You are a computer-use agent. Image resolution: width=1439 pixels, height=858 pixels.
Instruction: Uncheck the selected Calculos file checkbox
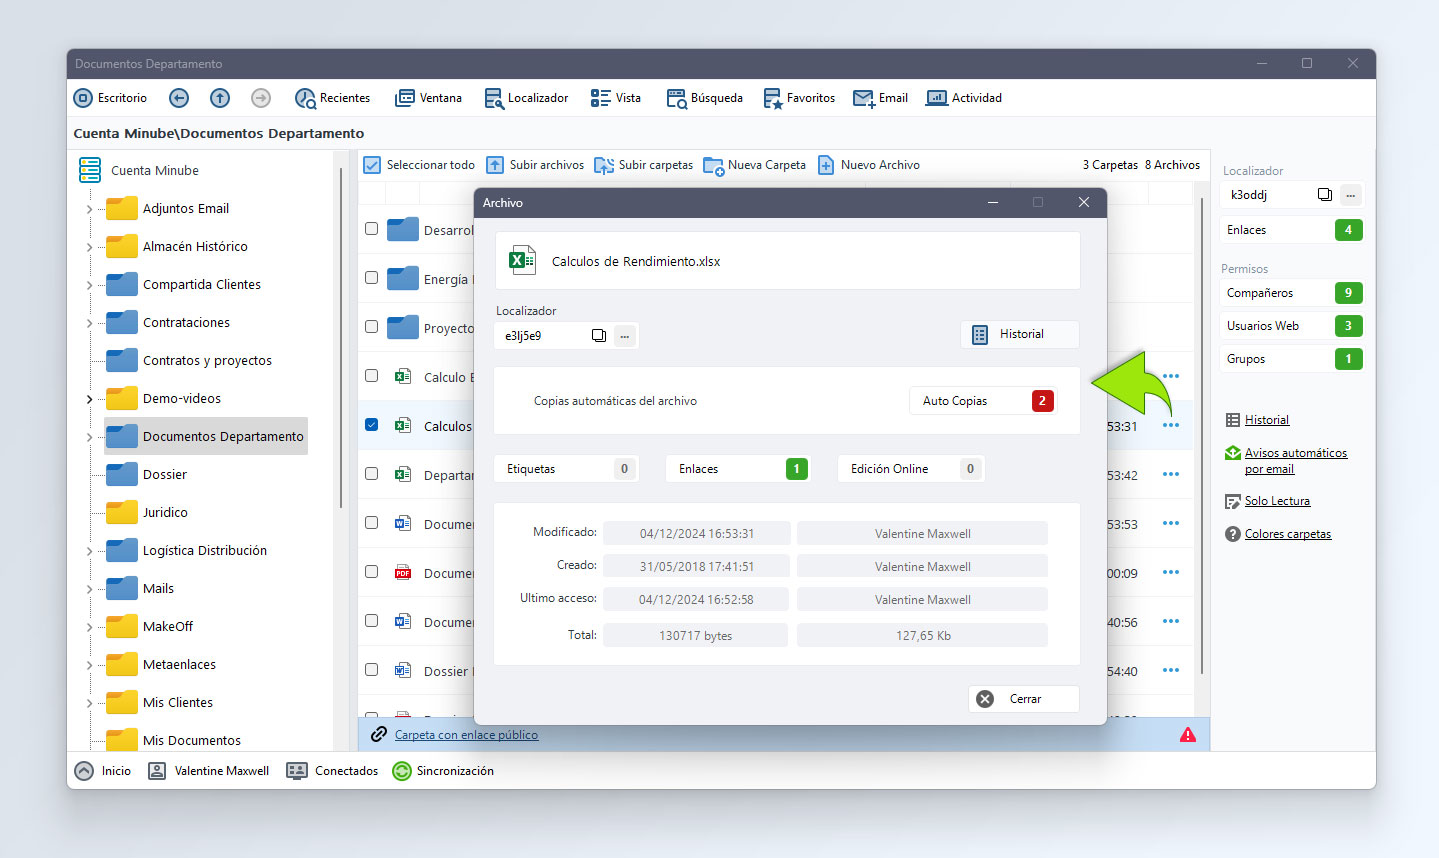371,425
